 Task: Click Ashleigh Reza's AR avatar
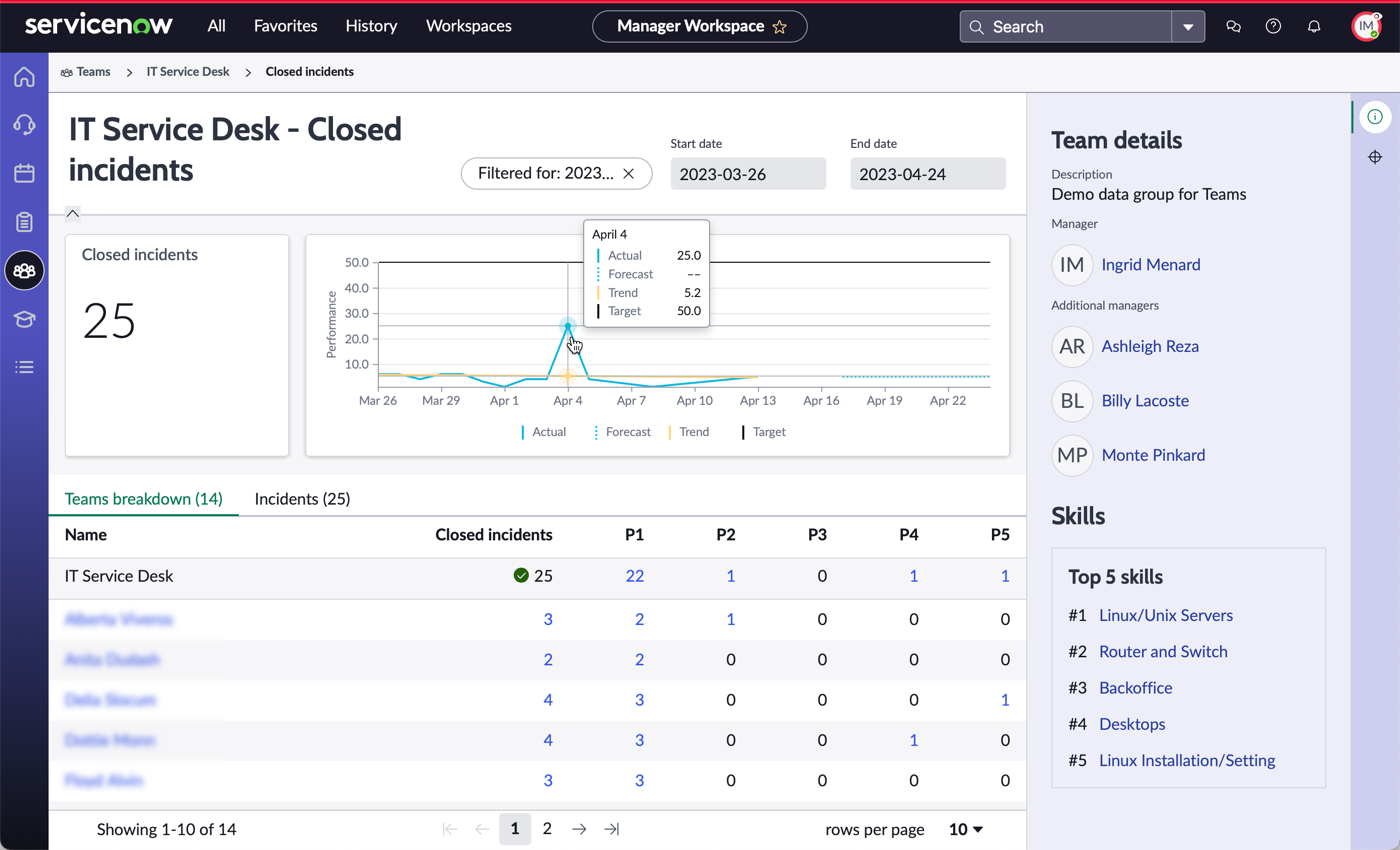point(1072,346)
